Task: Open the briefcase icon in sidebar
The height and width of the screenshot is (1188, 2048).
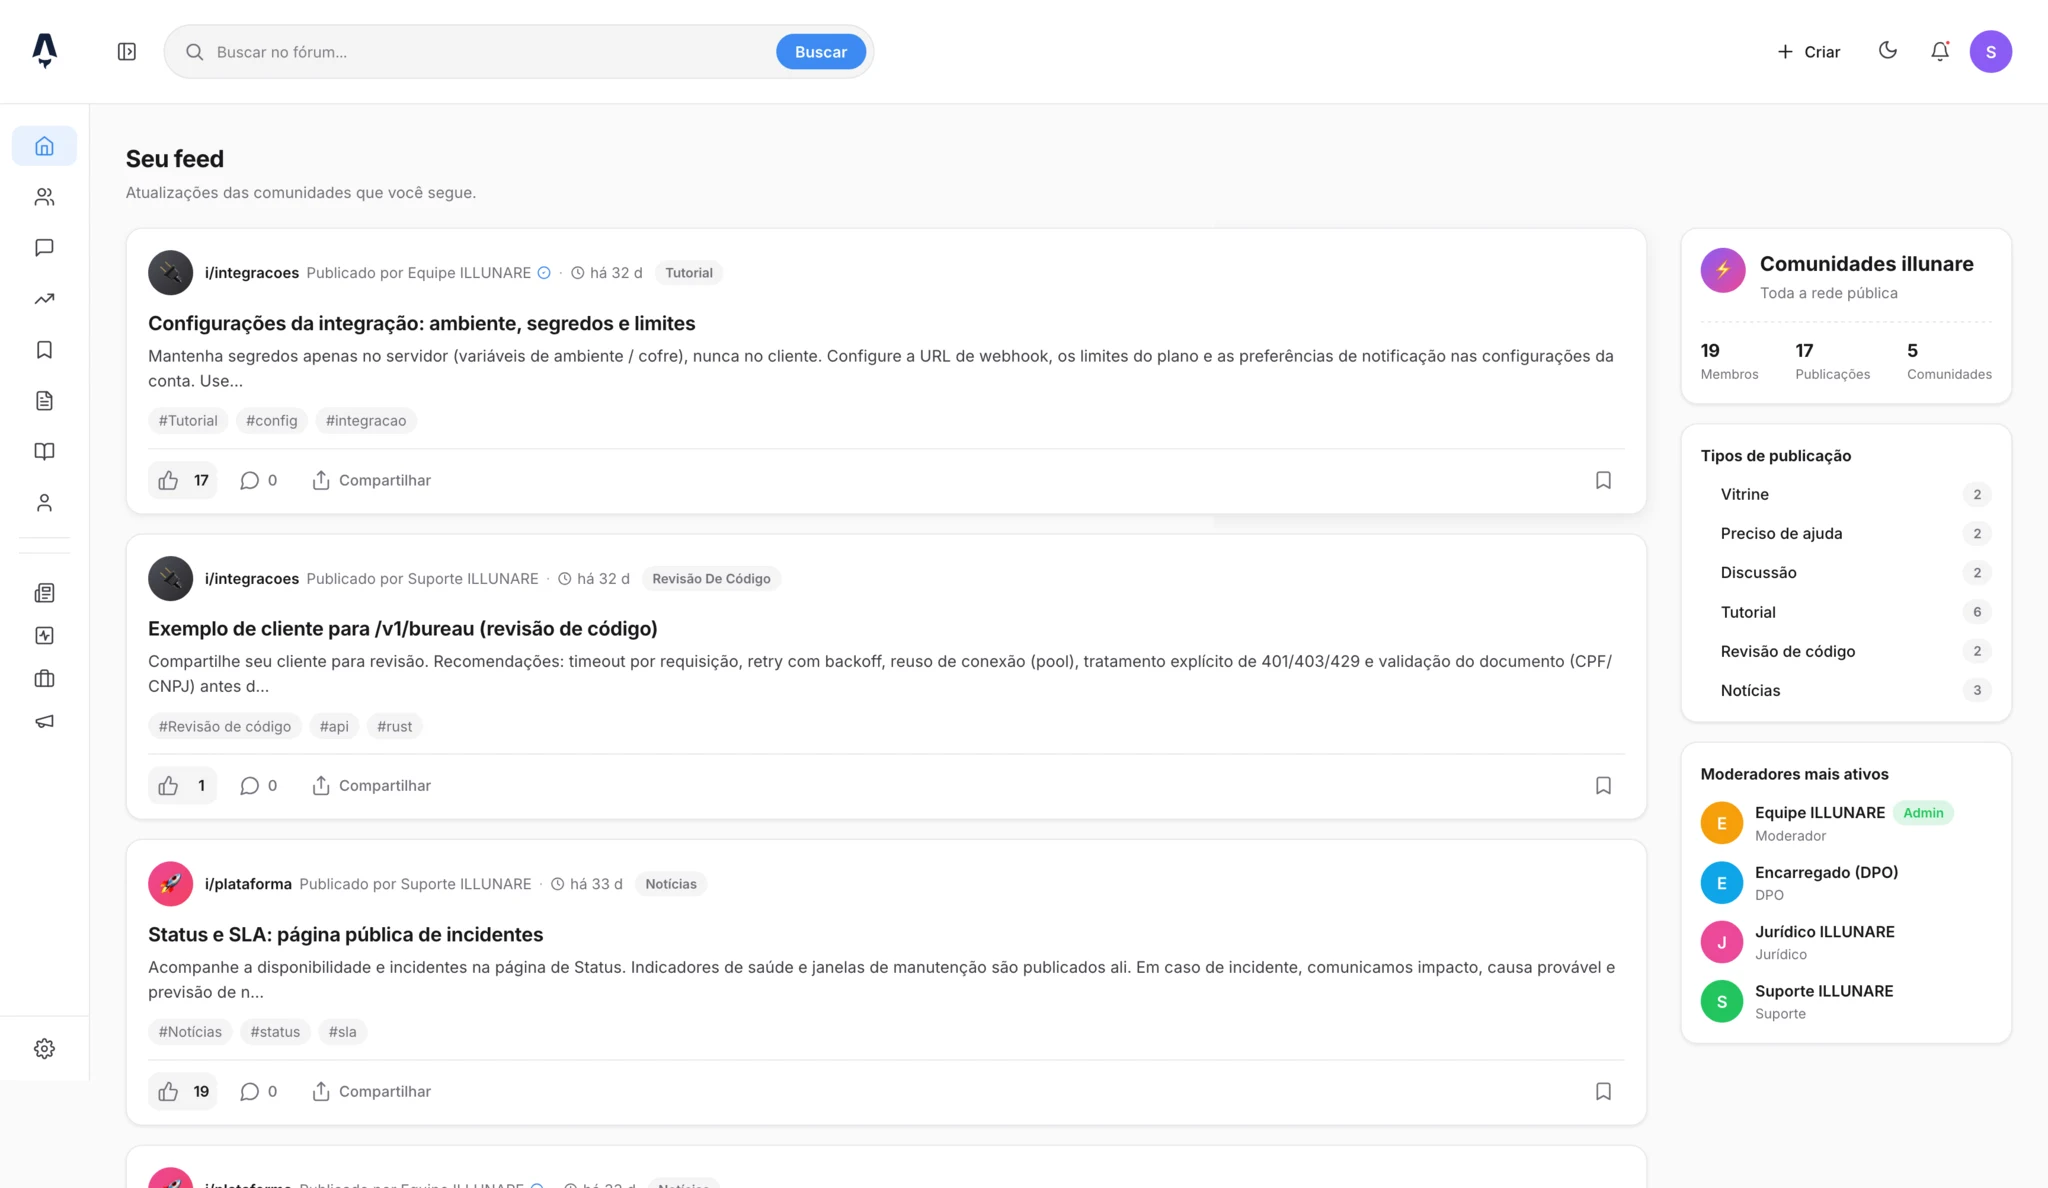Action: [44, 679]
